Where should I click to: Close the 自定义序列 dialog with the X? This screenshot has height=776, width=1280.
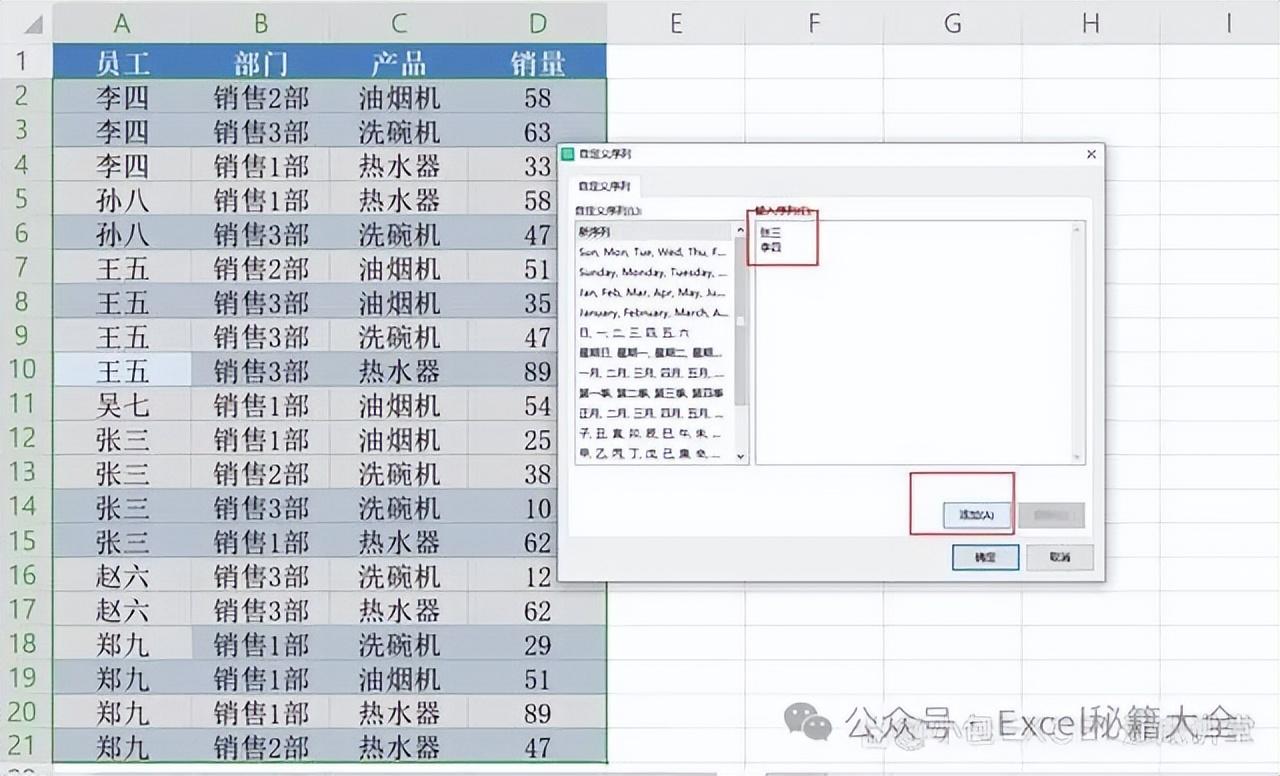[1091, 154]
